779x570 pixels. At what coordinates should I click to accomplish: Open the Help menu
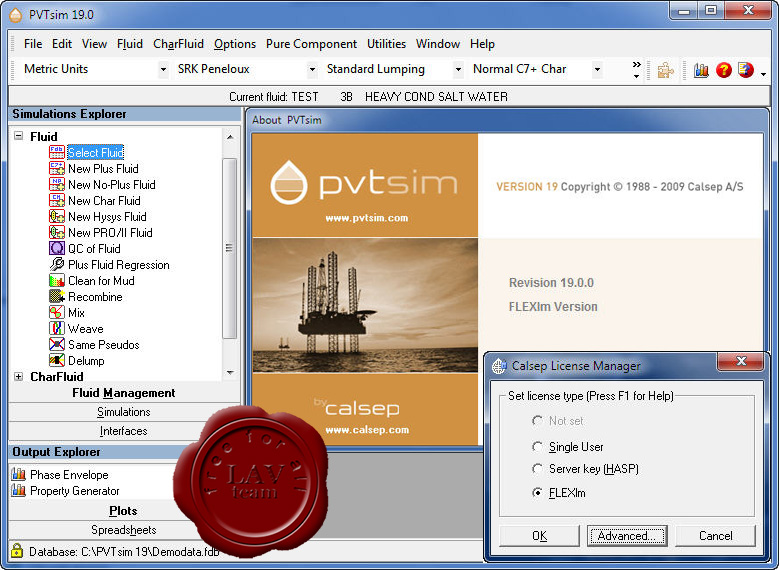(x=482, y=44)
